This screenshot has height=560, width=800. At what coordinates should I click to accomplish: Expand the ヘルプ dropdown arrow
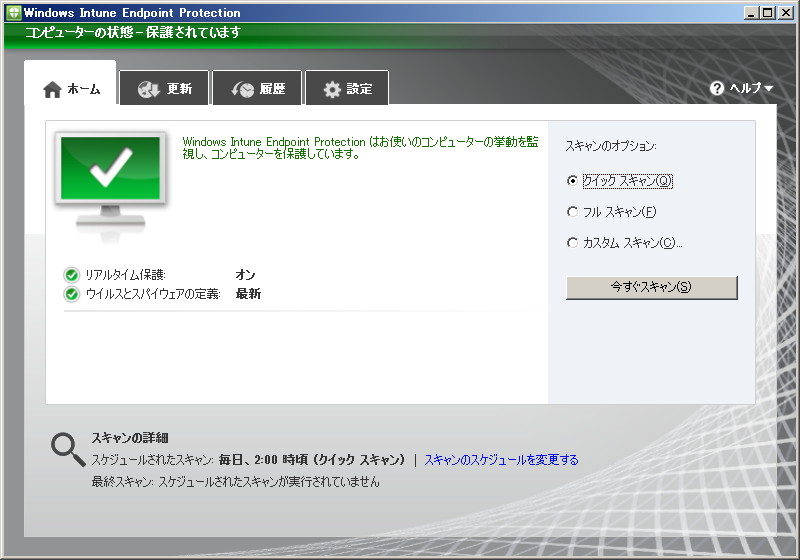point(768,89)
